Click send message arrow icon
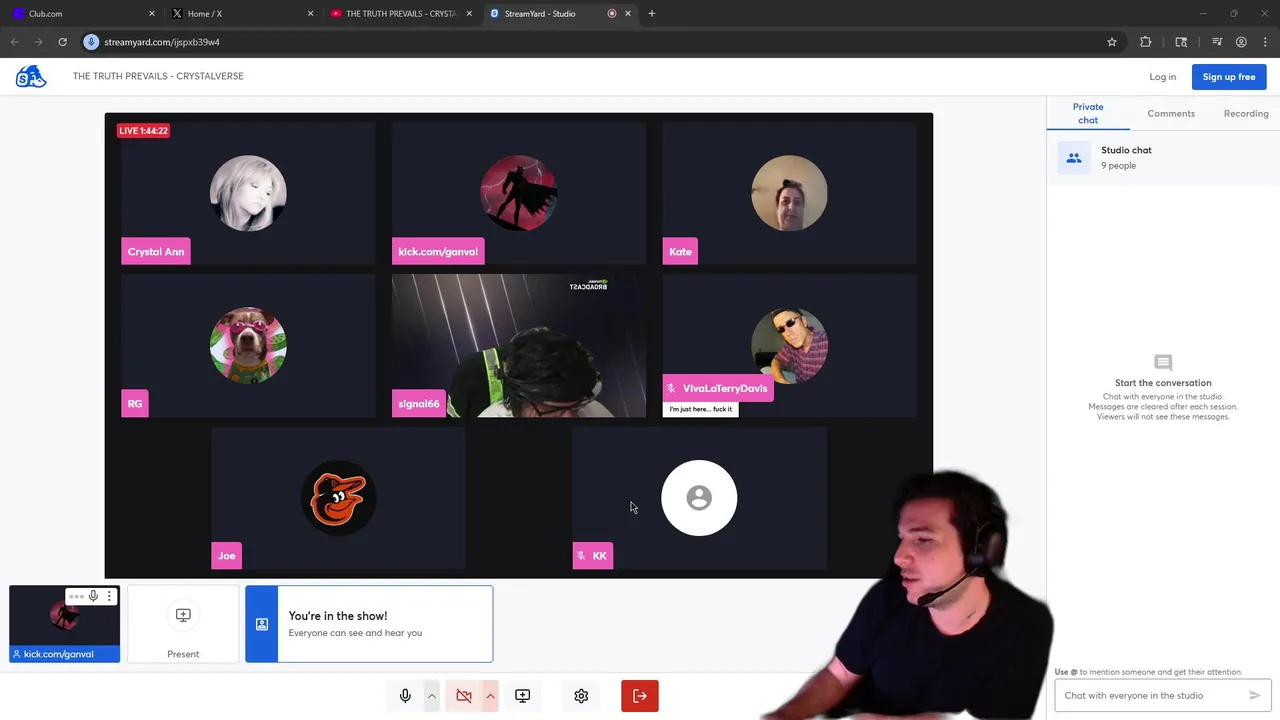Image resolution: width=1280 pixels, height=720 pixels. click(x=1254, y=695)
